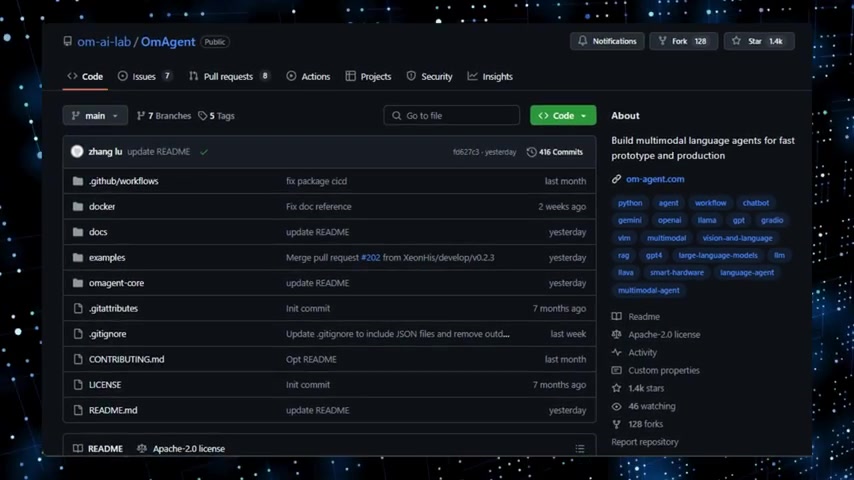Viewport: 854px width, 480px height.
Task: Go to the Actions tab
Action: 308,76
